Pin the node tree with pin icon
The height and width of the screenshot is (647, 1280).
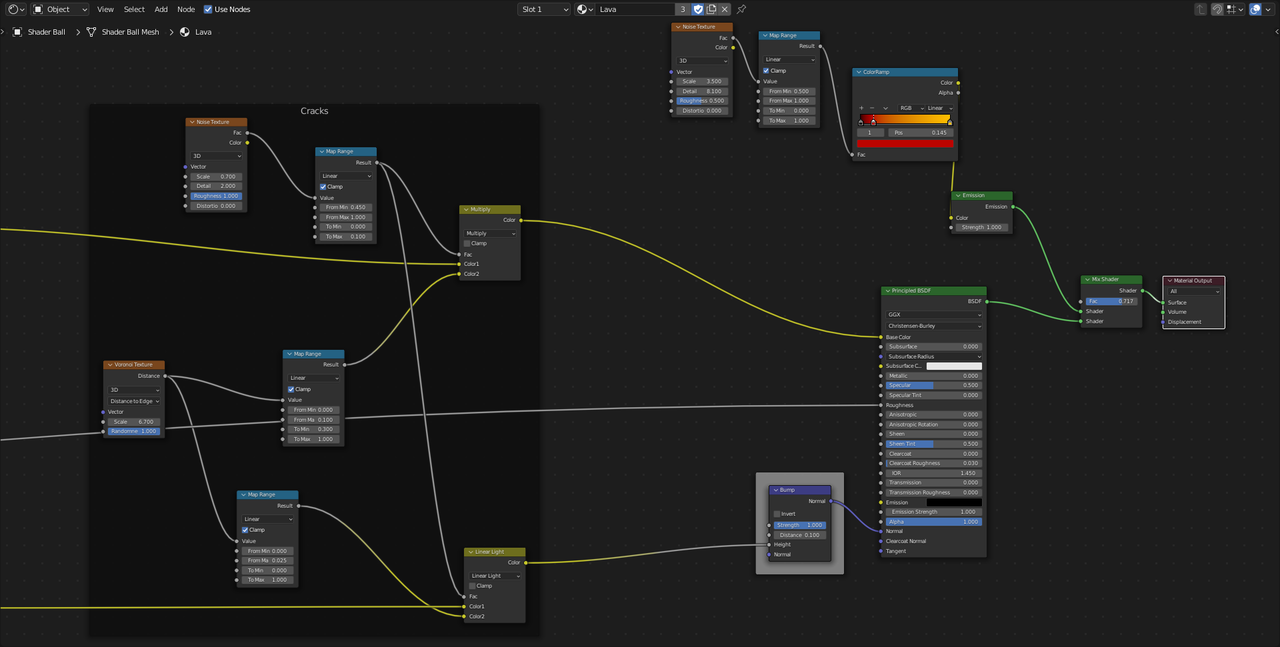coord(741,9)
